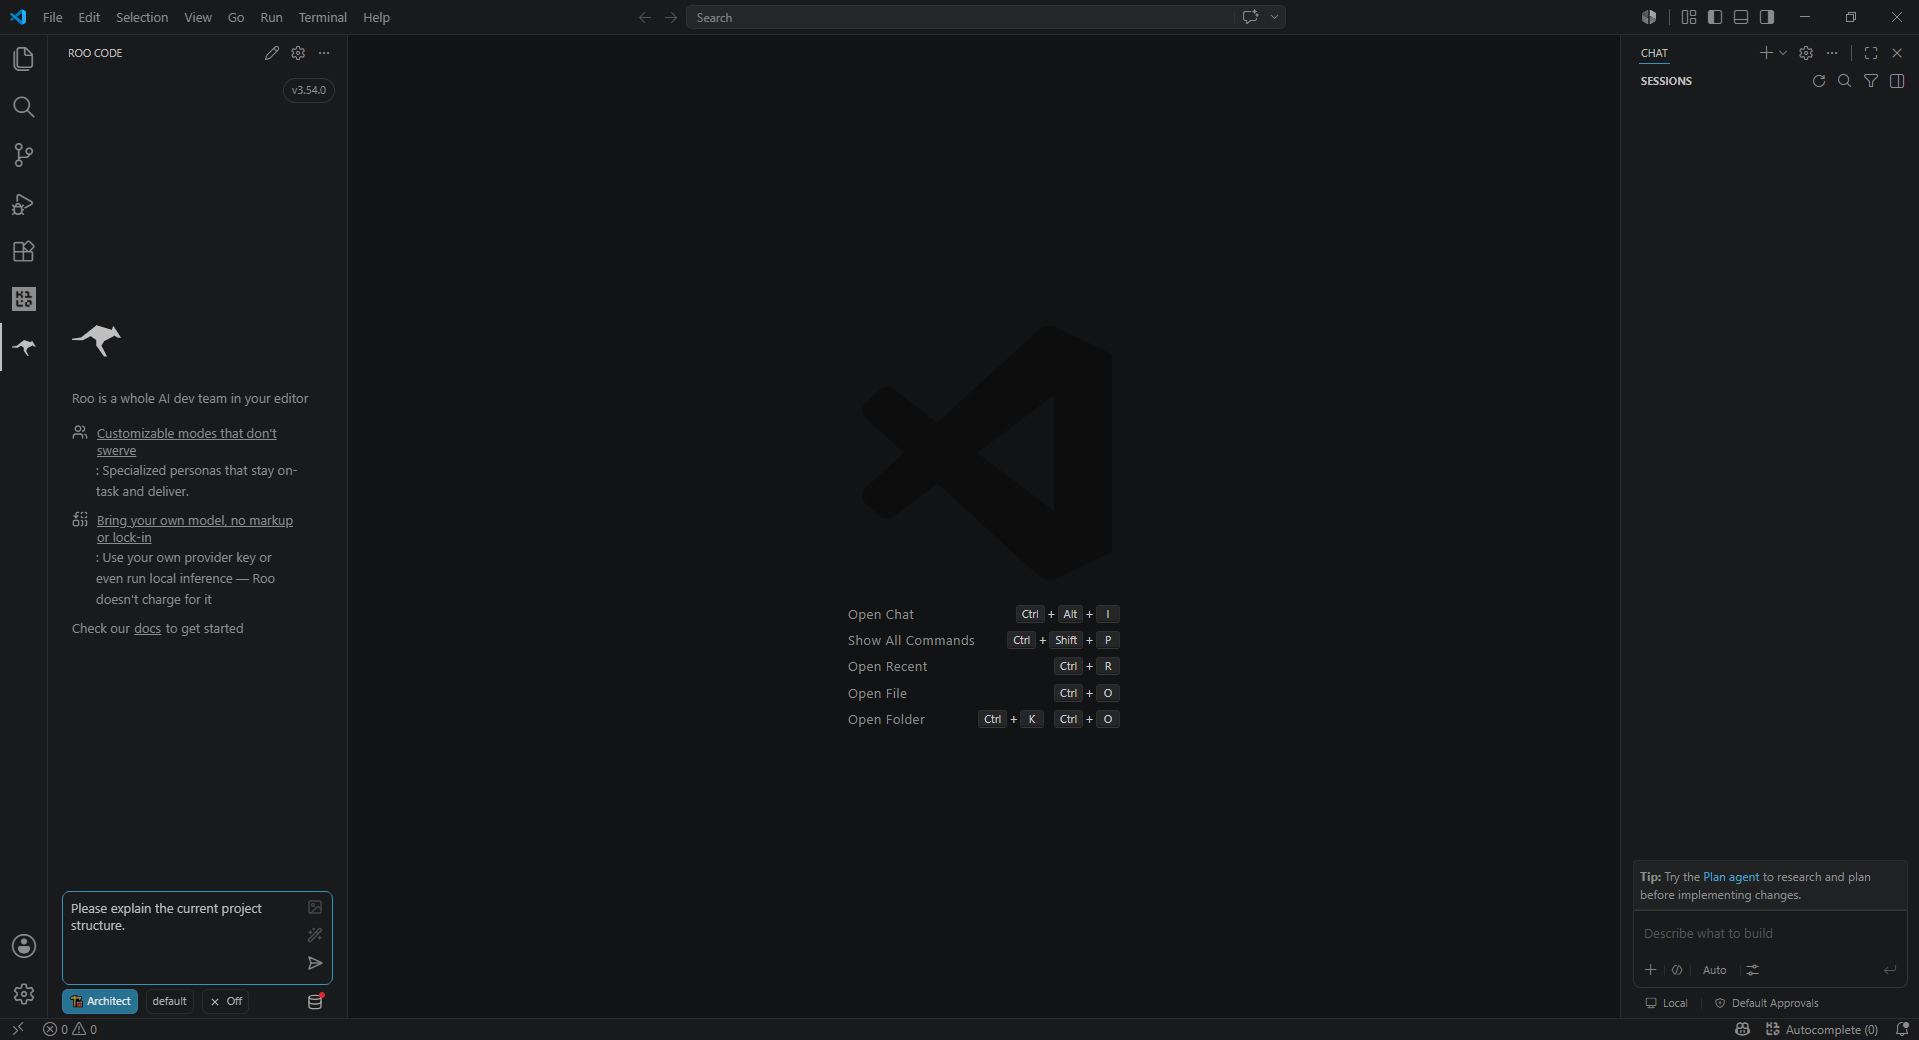Open the Explorer view in activity bar
1919x1040 pixels.
[x=23, y=59]
